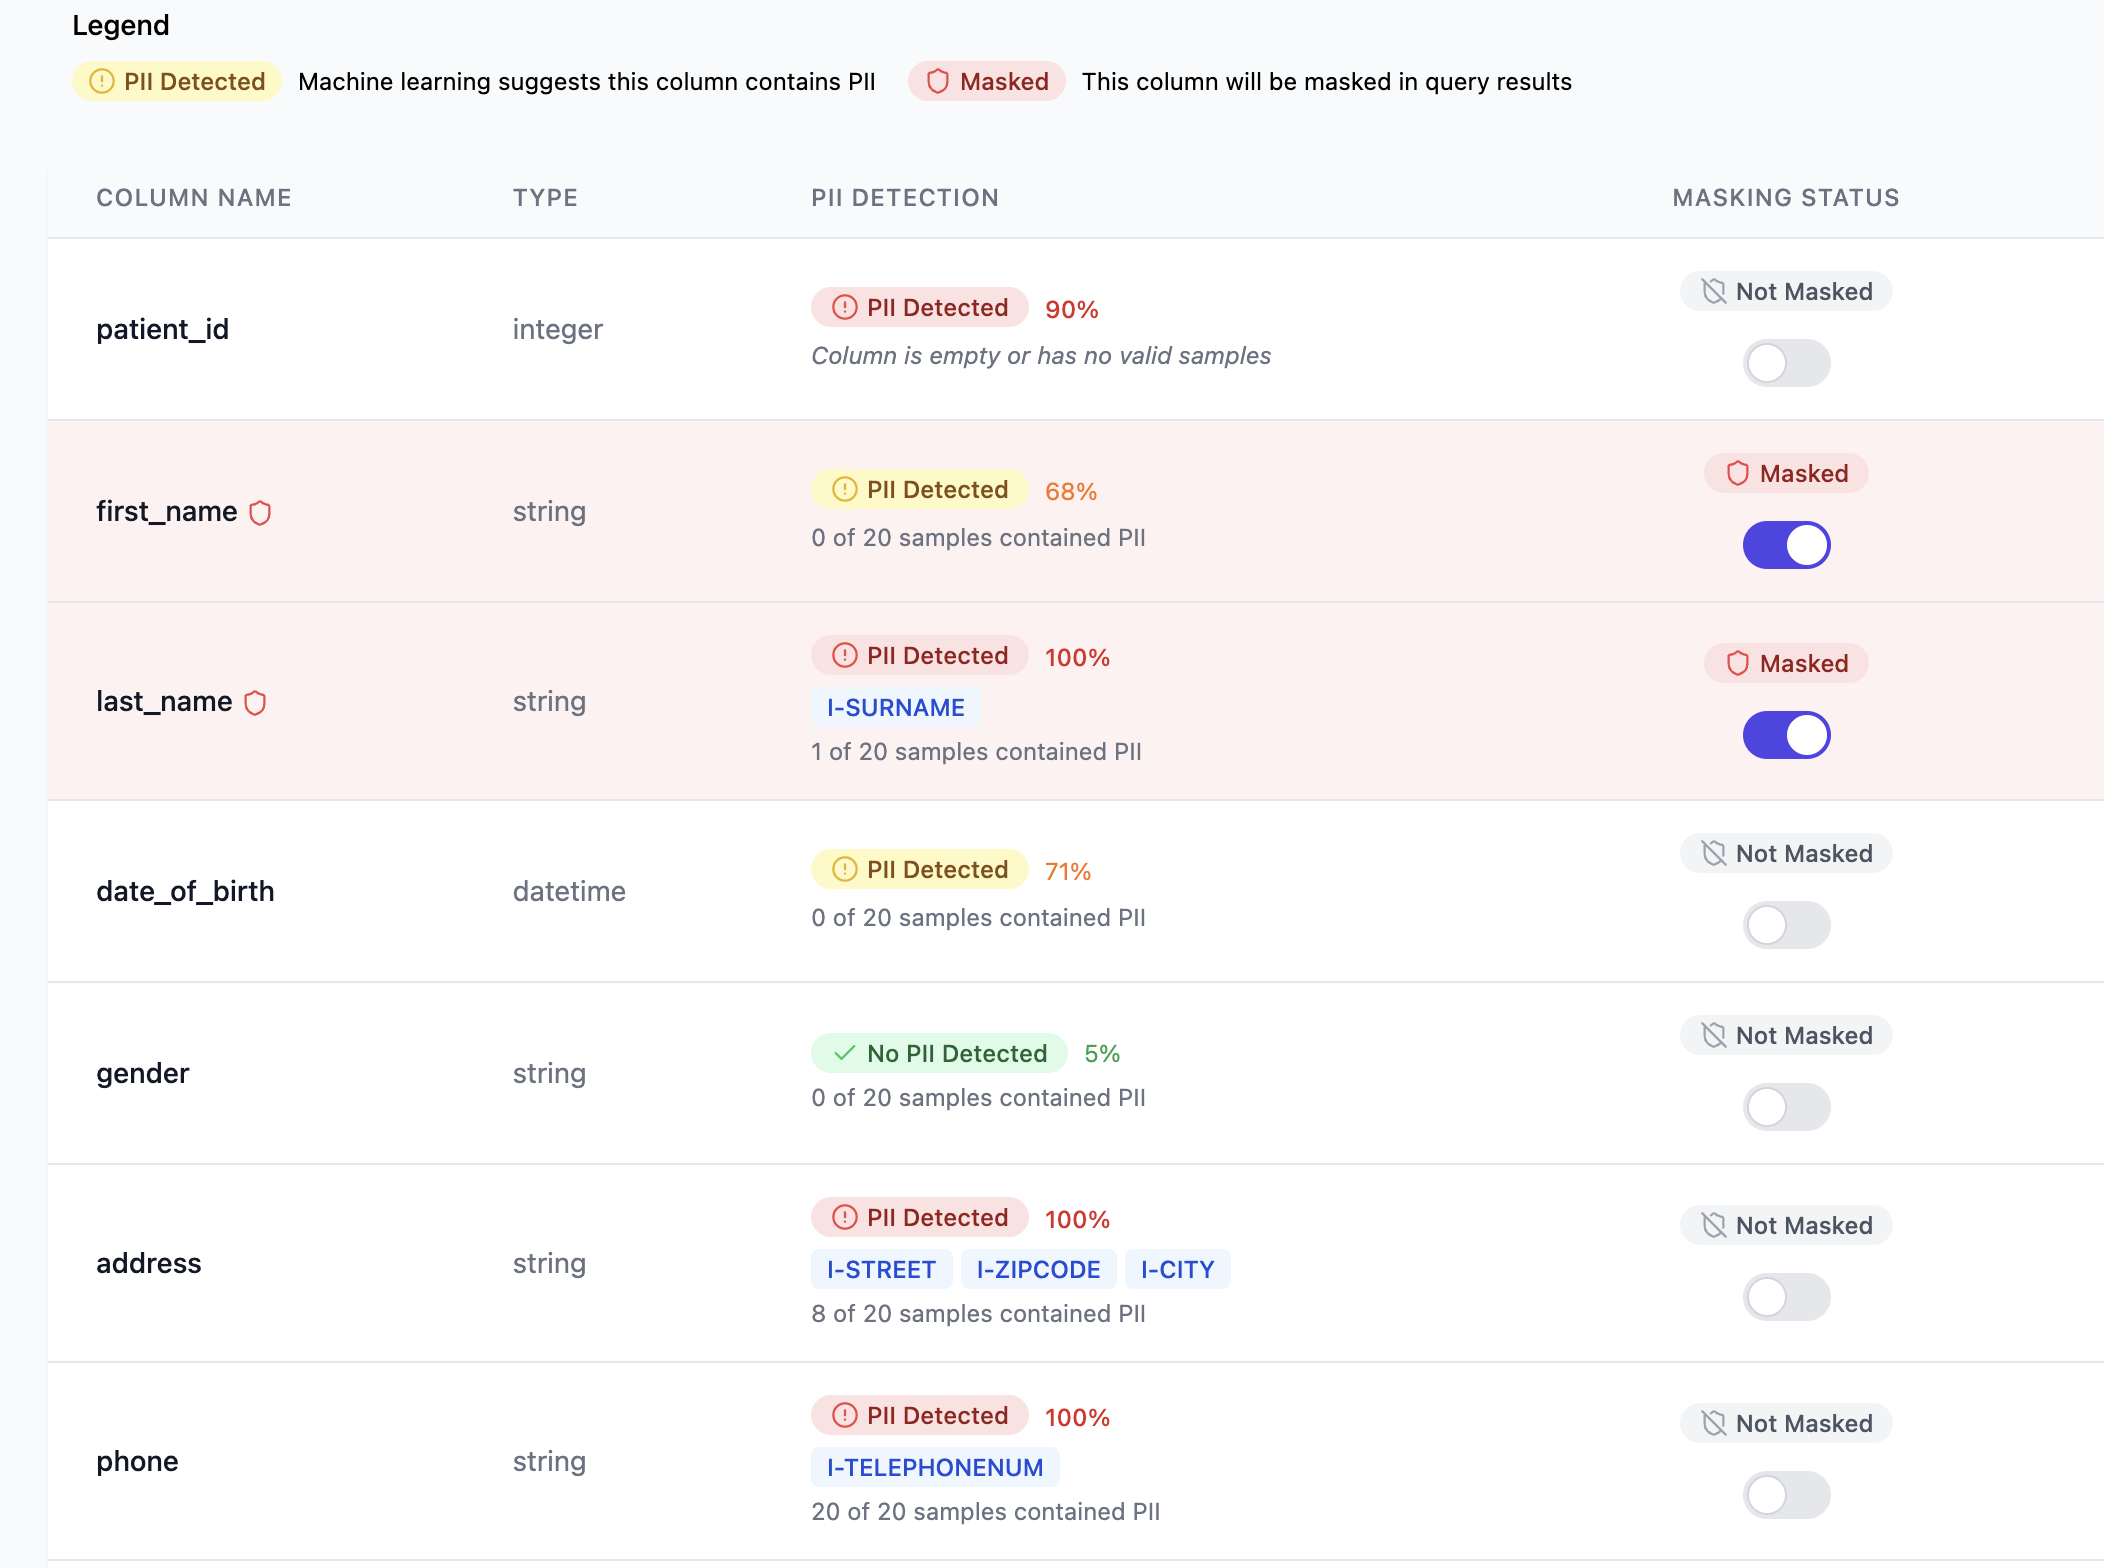Turn off masking toggle for last_name

click(x=1786, y=735)
